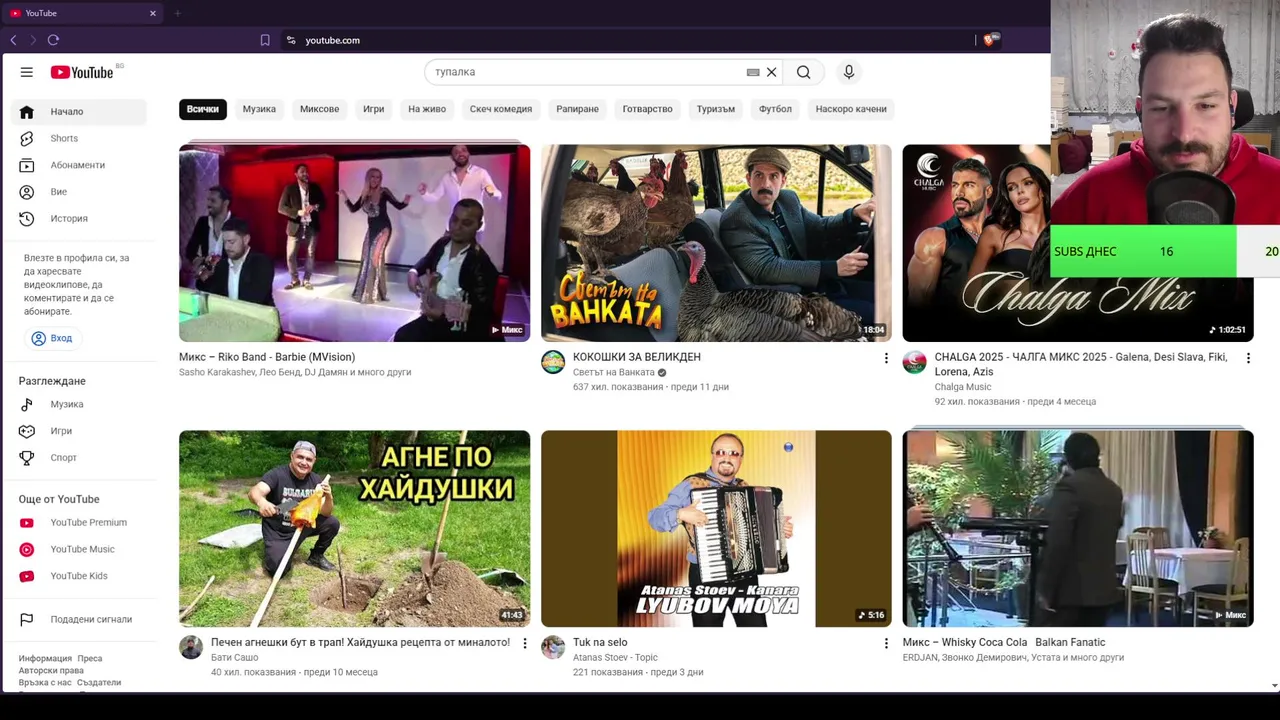Open Музика under Разглеждане
This screenshot has height=720, width=1280.
coord(80,404)
